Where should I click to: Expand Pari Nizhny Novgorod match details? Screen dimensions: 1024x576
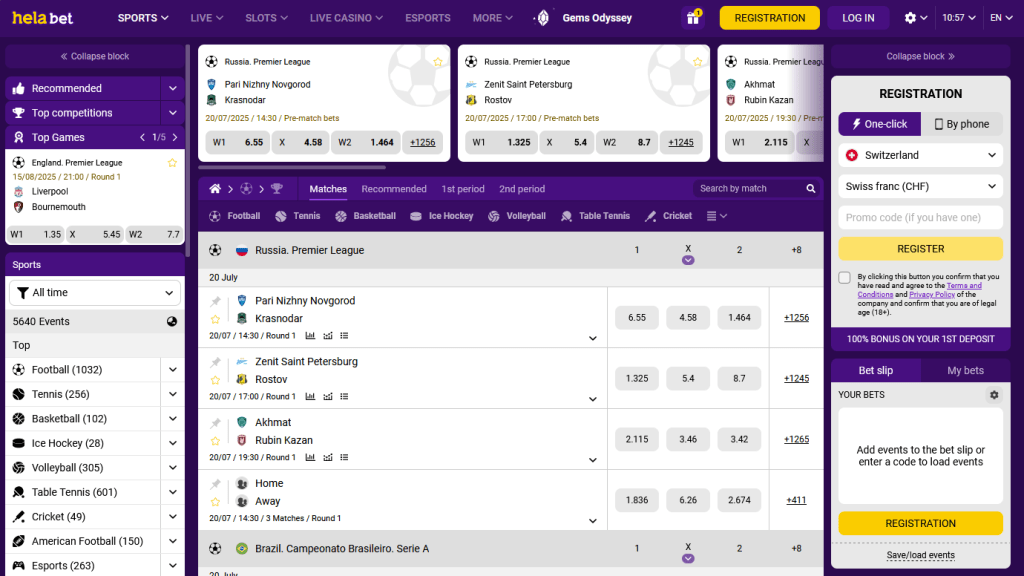pos(593,338)
